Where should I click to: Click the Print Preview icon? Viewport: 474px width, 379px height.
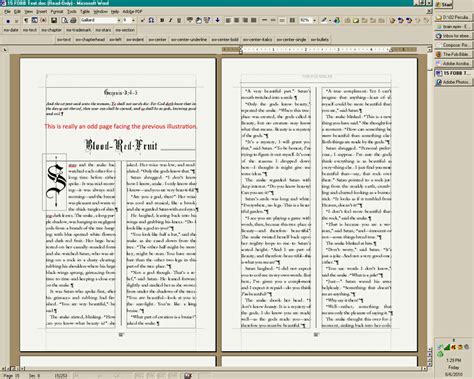(x=65, y=20)
